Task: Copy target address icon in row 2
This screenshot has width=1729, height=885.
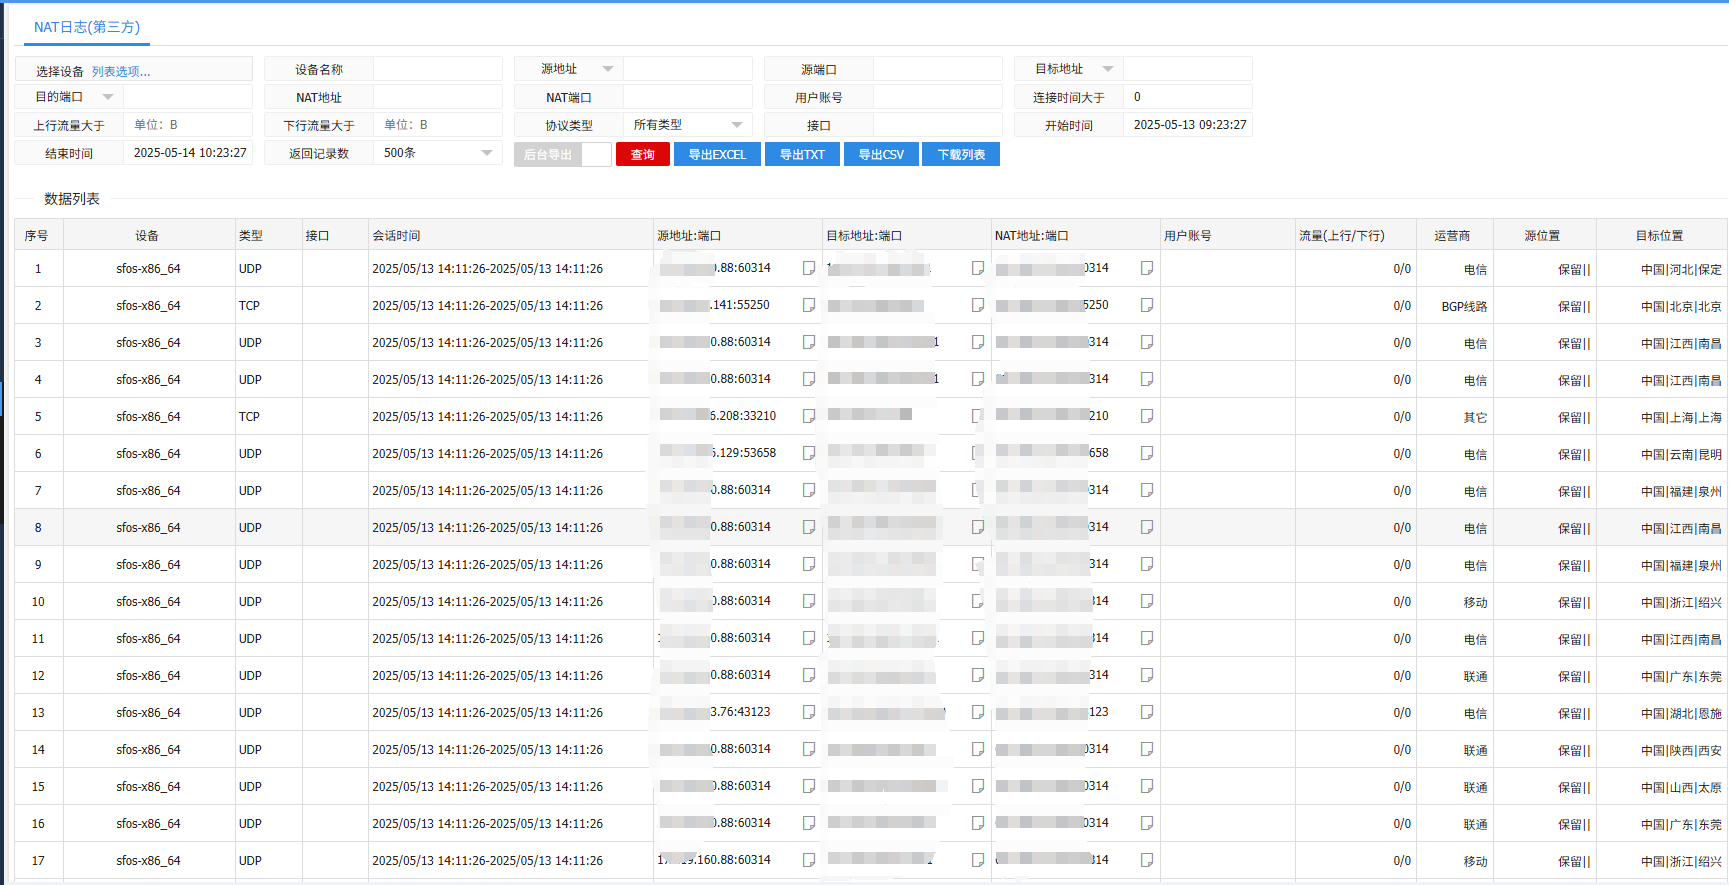Action: [978, 305]
